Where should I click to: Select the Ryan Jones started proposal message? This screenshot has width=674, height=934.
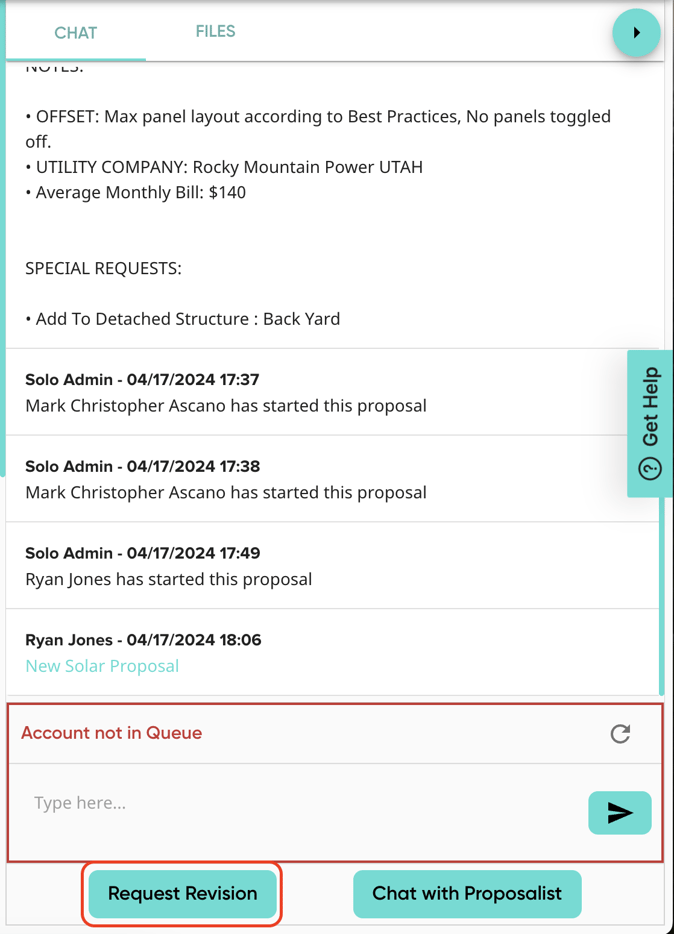168,579
